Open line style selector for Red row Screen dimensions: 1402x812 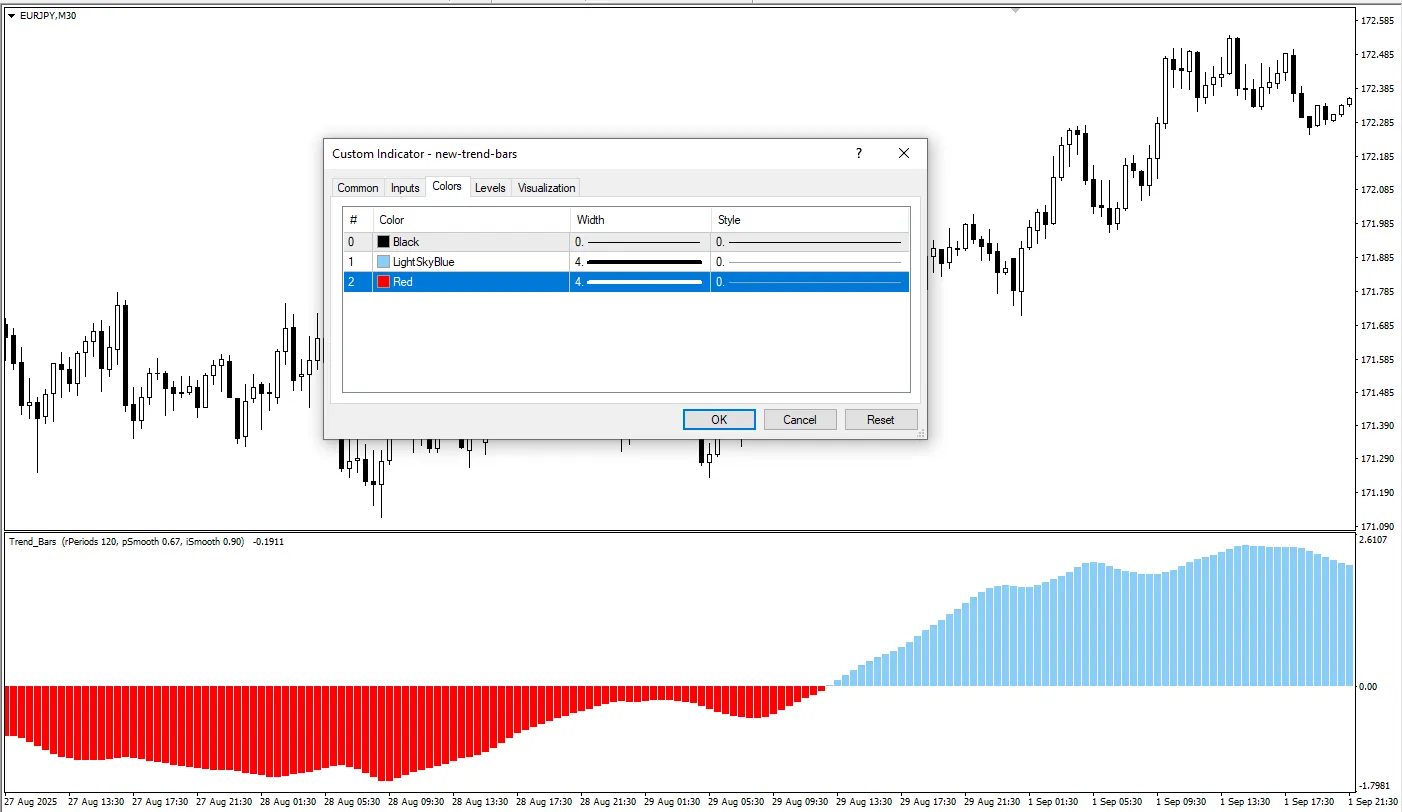pyautogui.click(x=809, y=282)
